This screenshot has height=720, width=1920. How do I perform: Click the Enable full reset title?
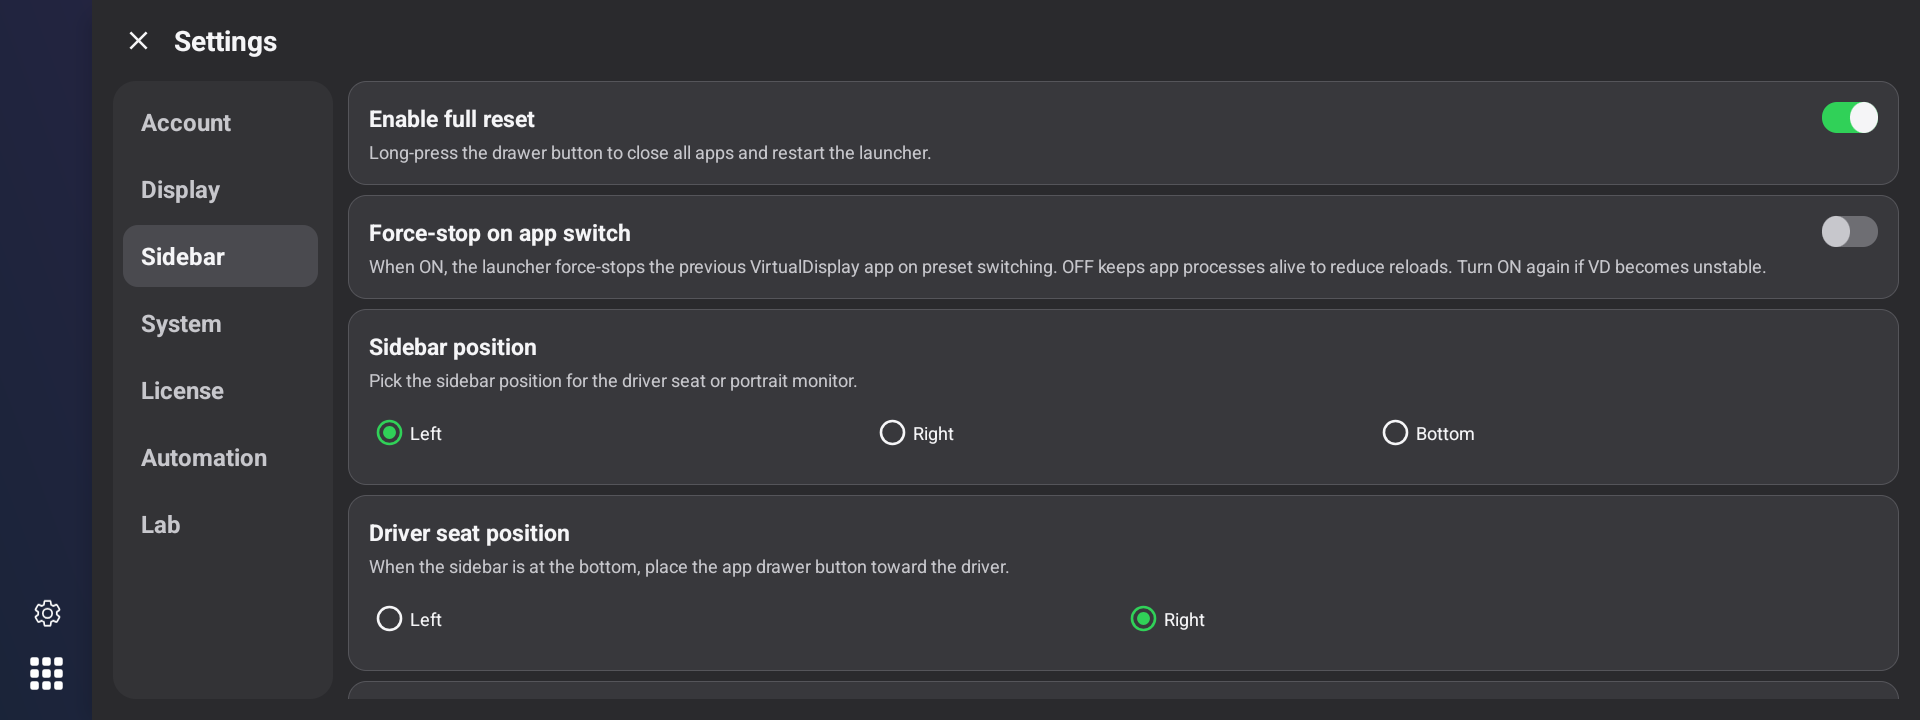(x=451, y=119)
